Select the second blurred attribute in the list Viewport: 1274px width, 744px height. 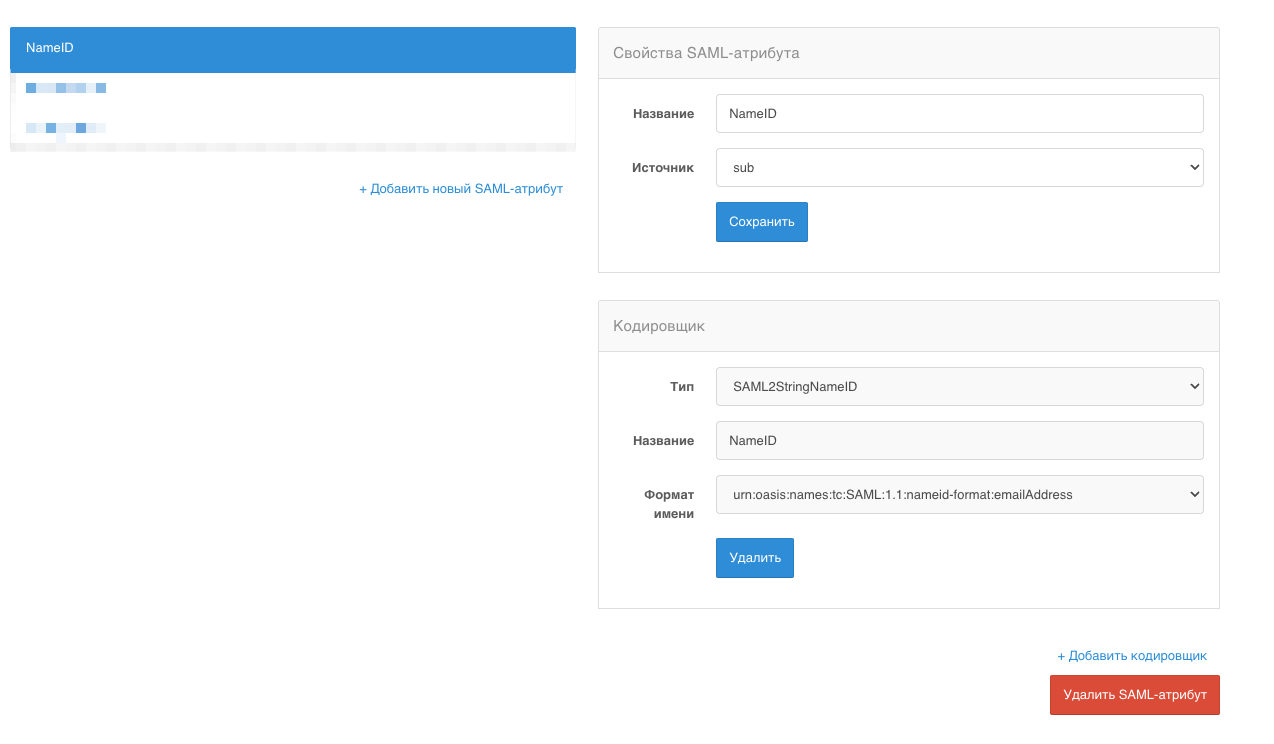[x=66, y=128]
